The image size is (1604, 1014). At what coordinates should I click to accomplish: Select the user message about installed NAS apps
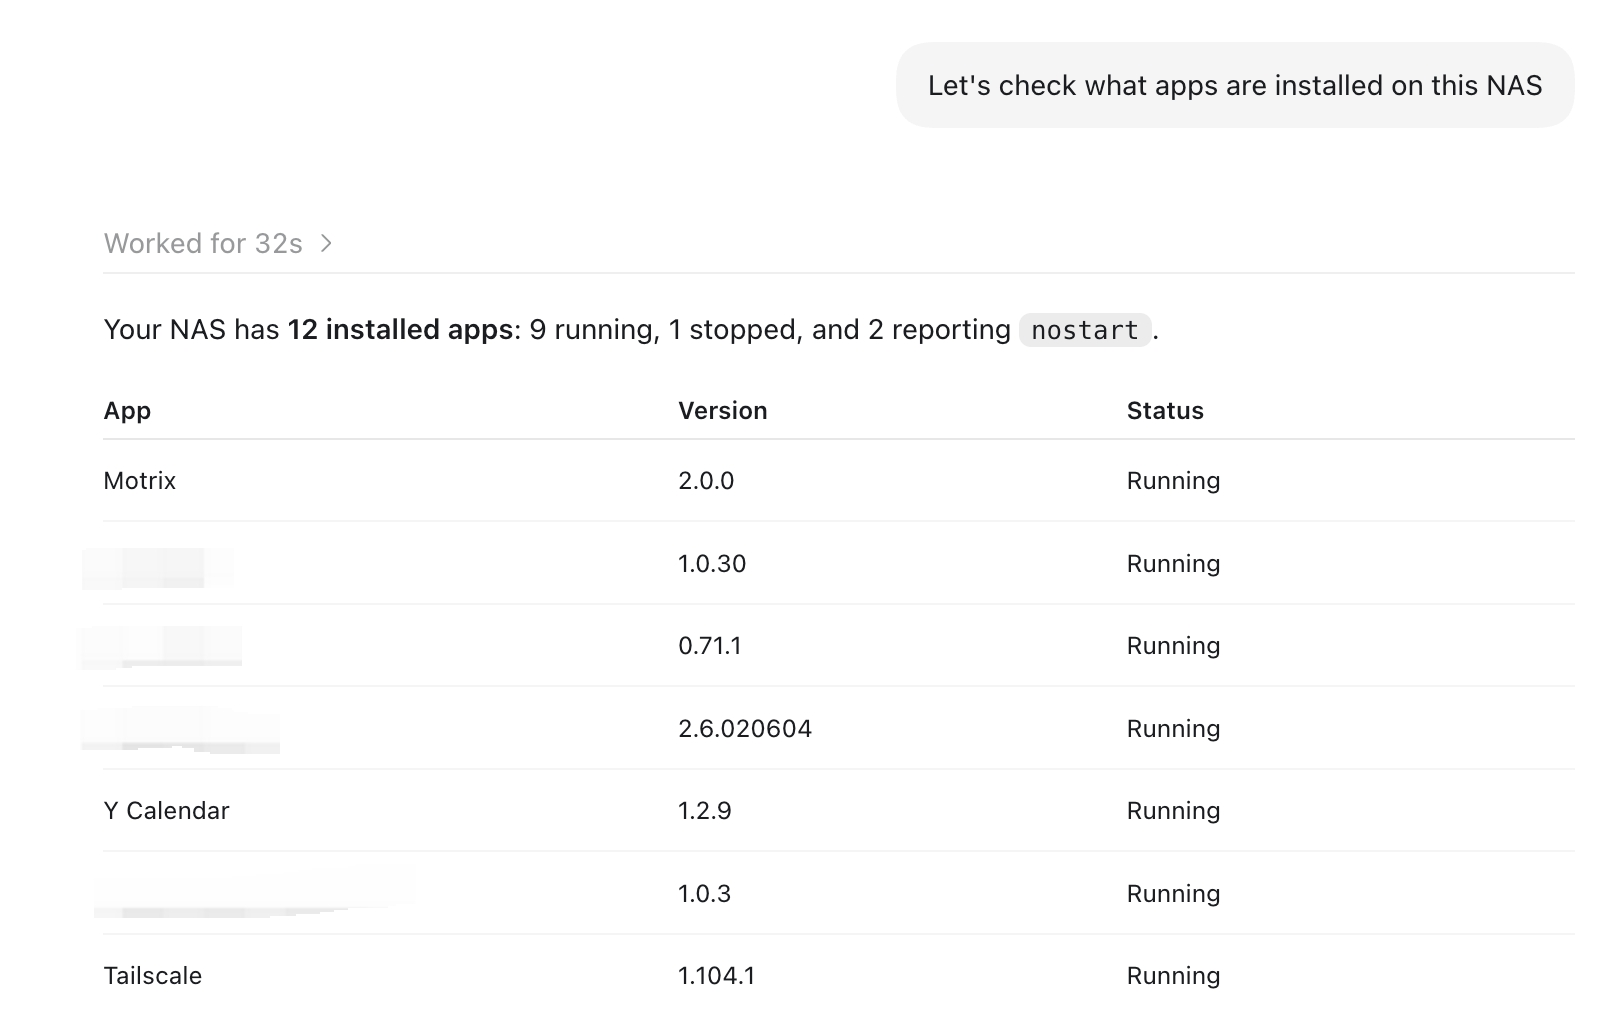click(x=1235, y=85)
